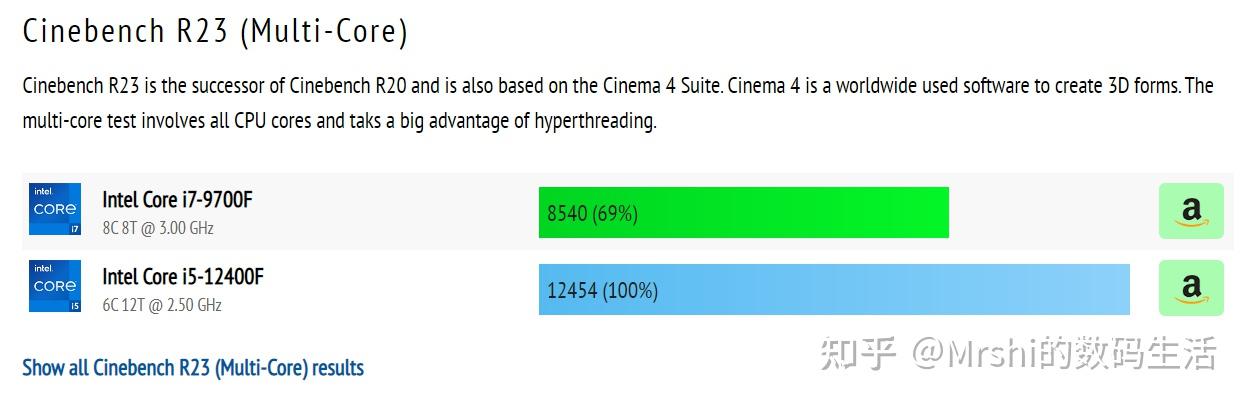1248x403 pixels.
Task: Open the Intel Core i5-12400F name link
Action: (183, 277)
